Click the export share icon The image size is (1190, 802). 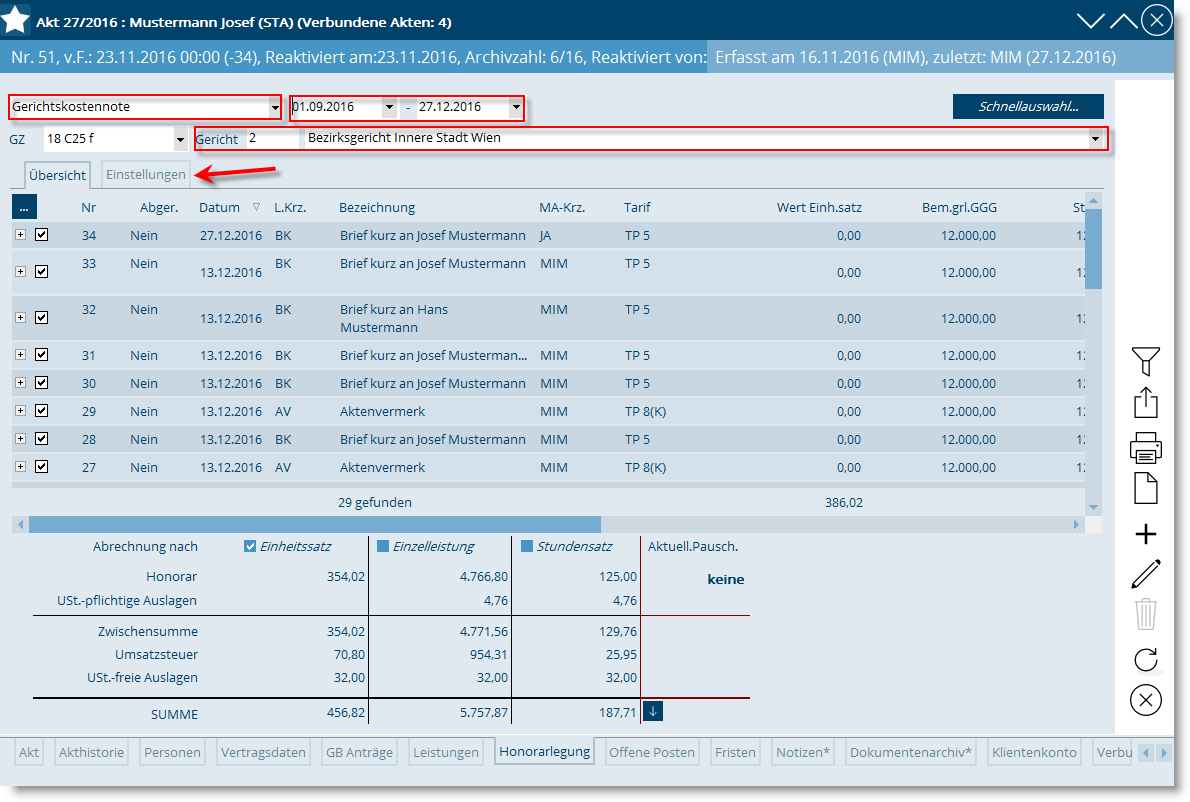tap(1145, 402)
